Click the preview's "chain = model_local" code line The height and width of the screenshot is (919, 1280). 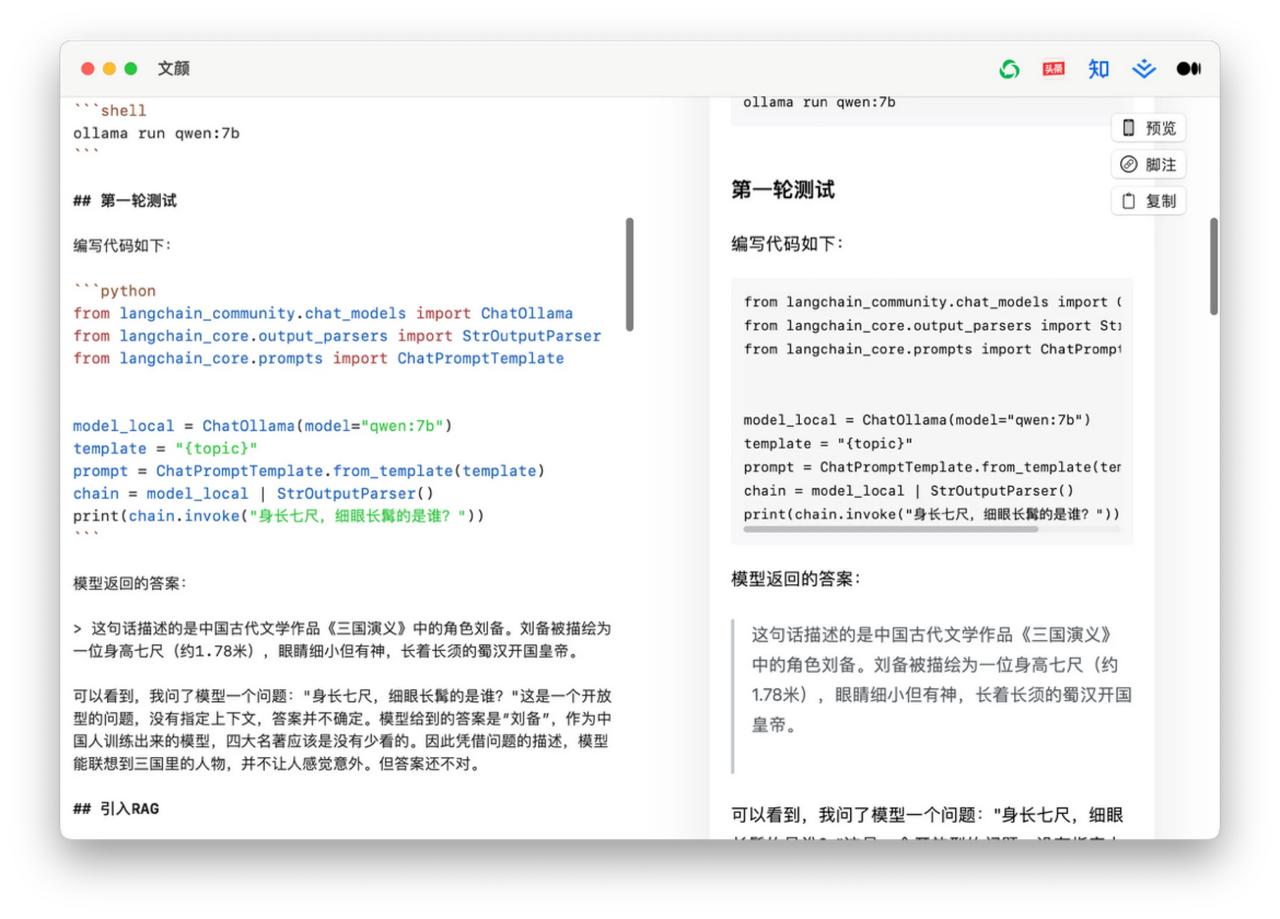pyautogui.click(x=908, y=491)
